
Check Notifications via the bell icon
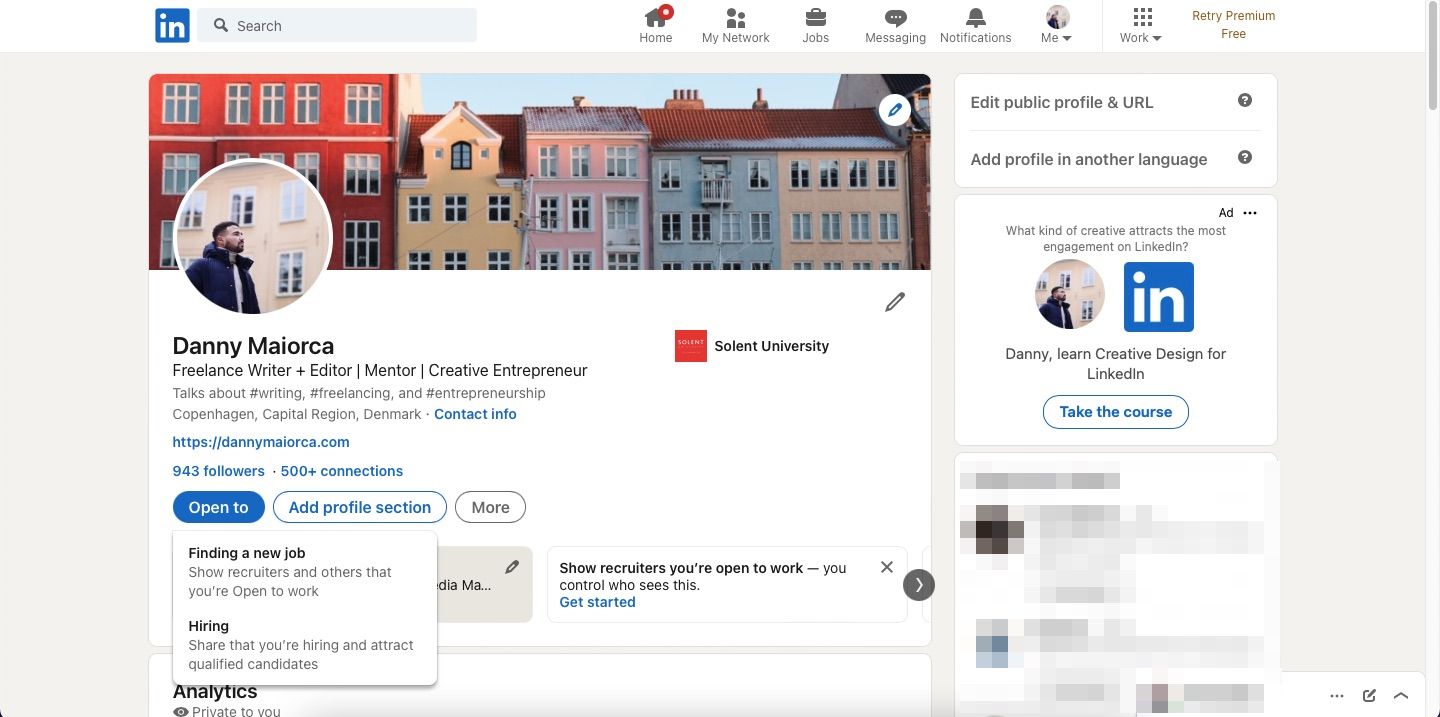[974, 18]
